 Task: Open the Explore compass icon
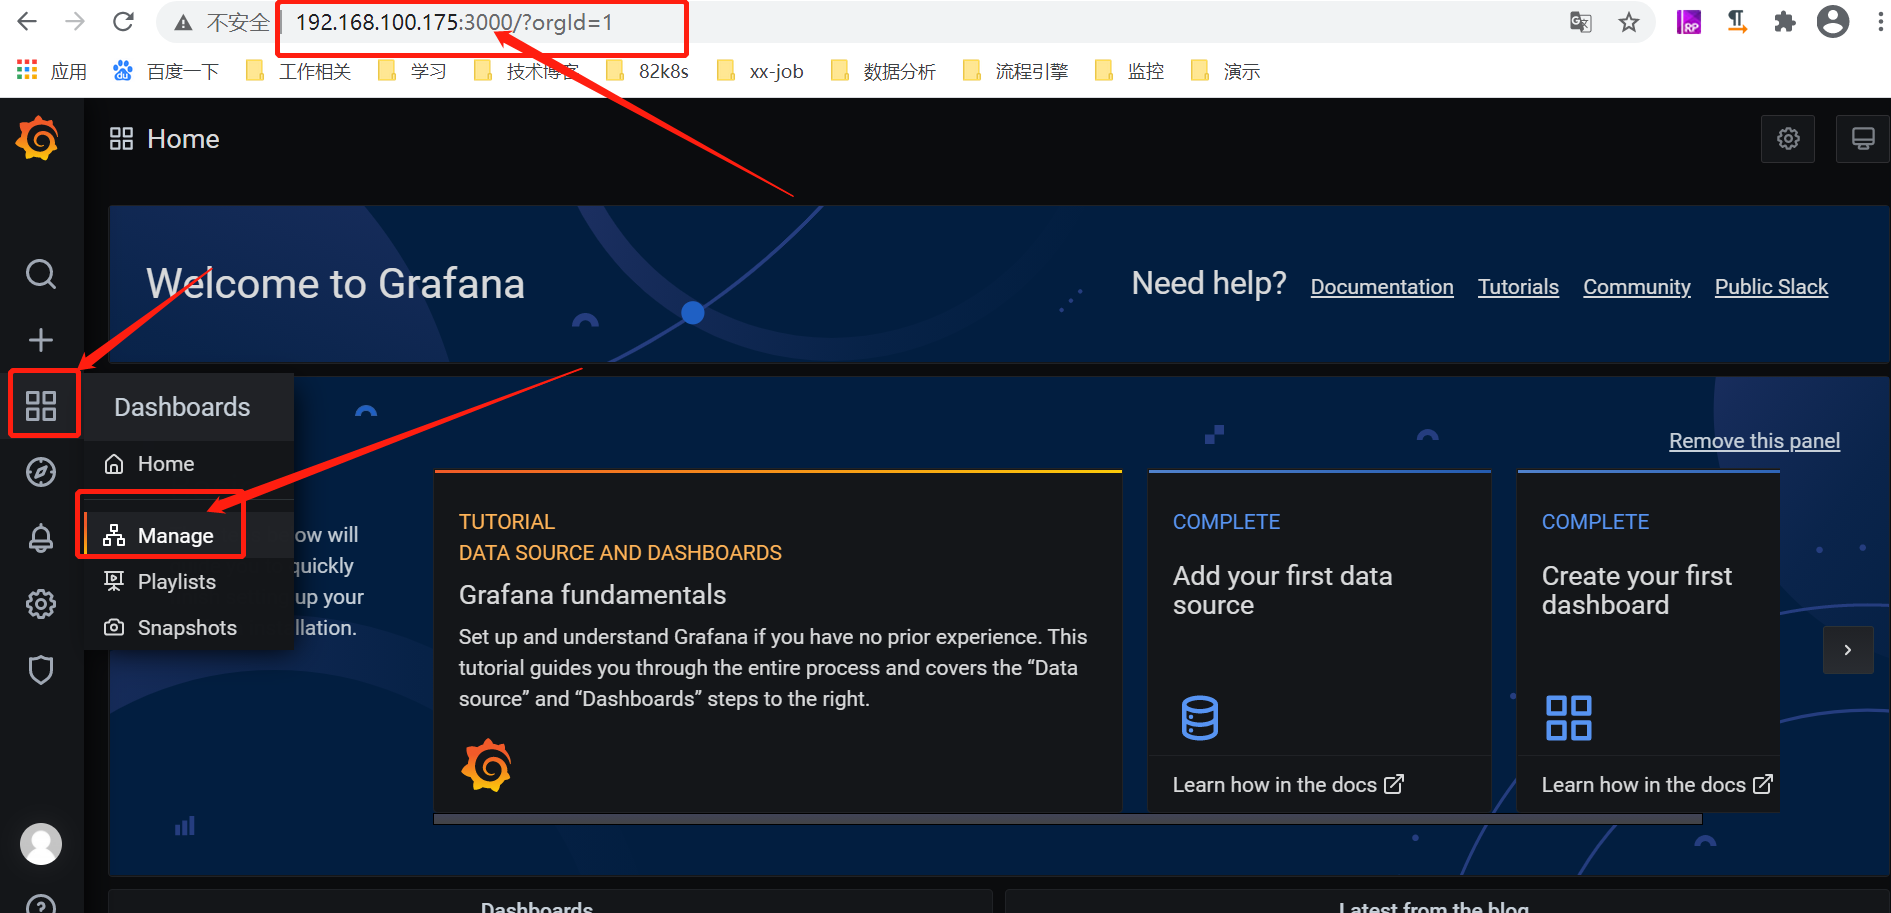[41, 472]
